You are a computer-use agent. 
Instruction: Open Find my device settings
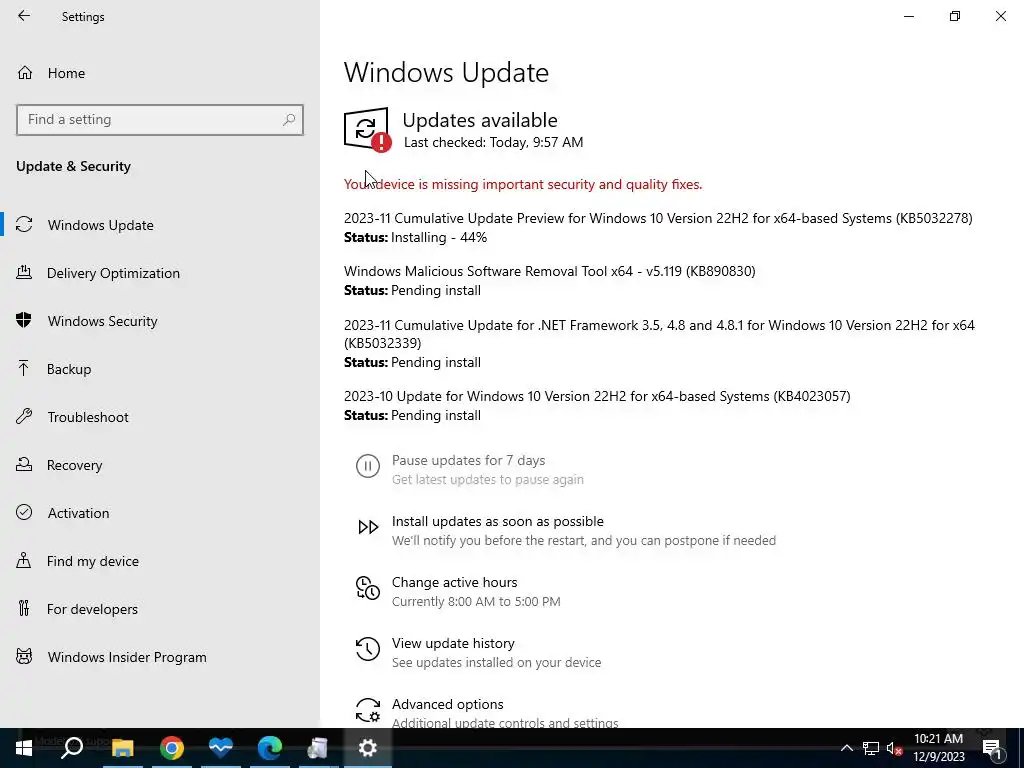point(93,562)
